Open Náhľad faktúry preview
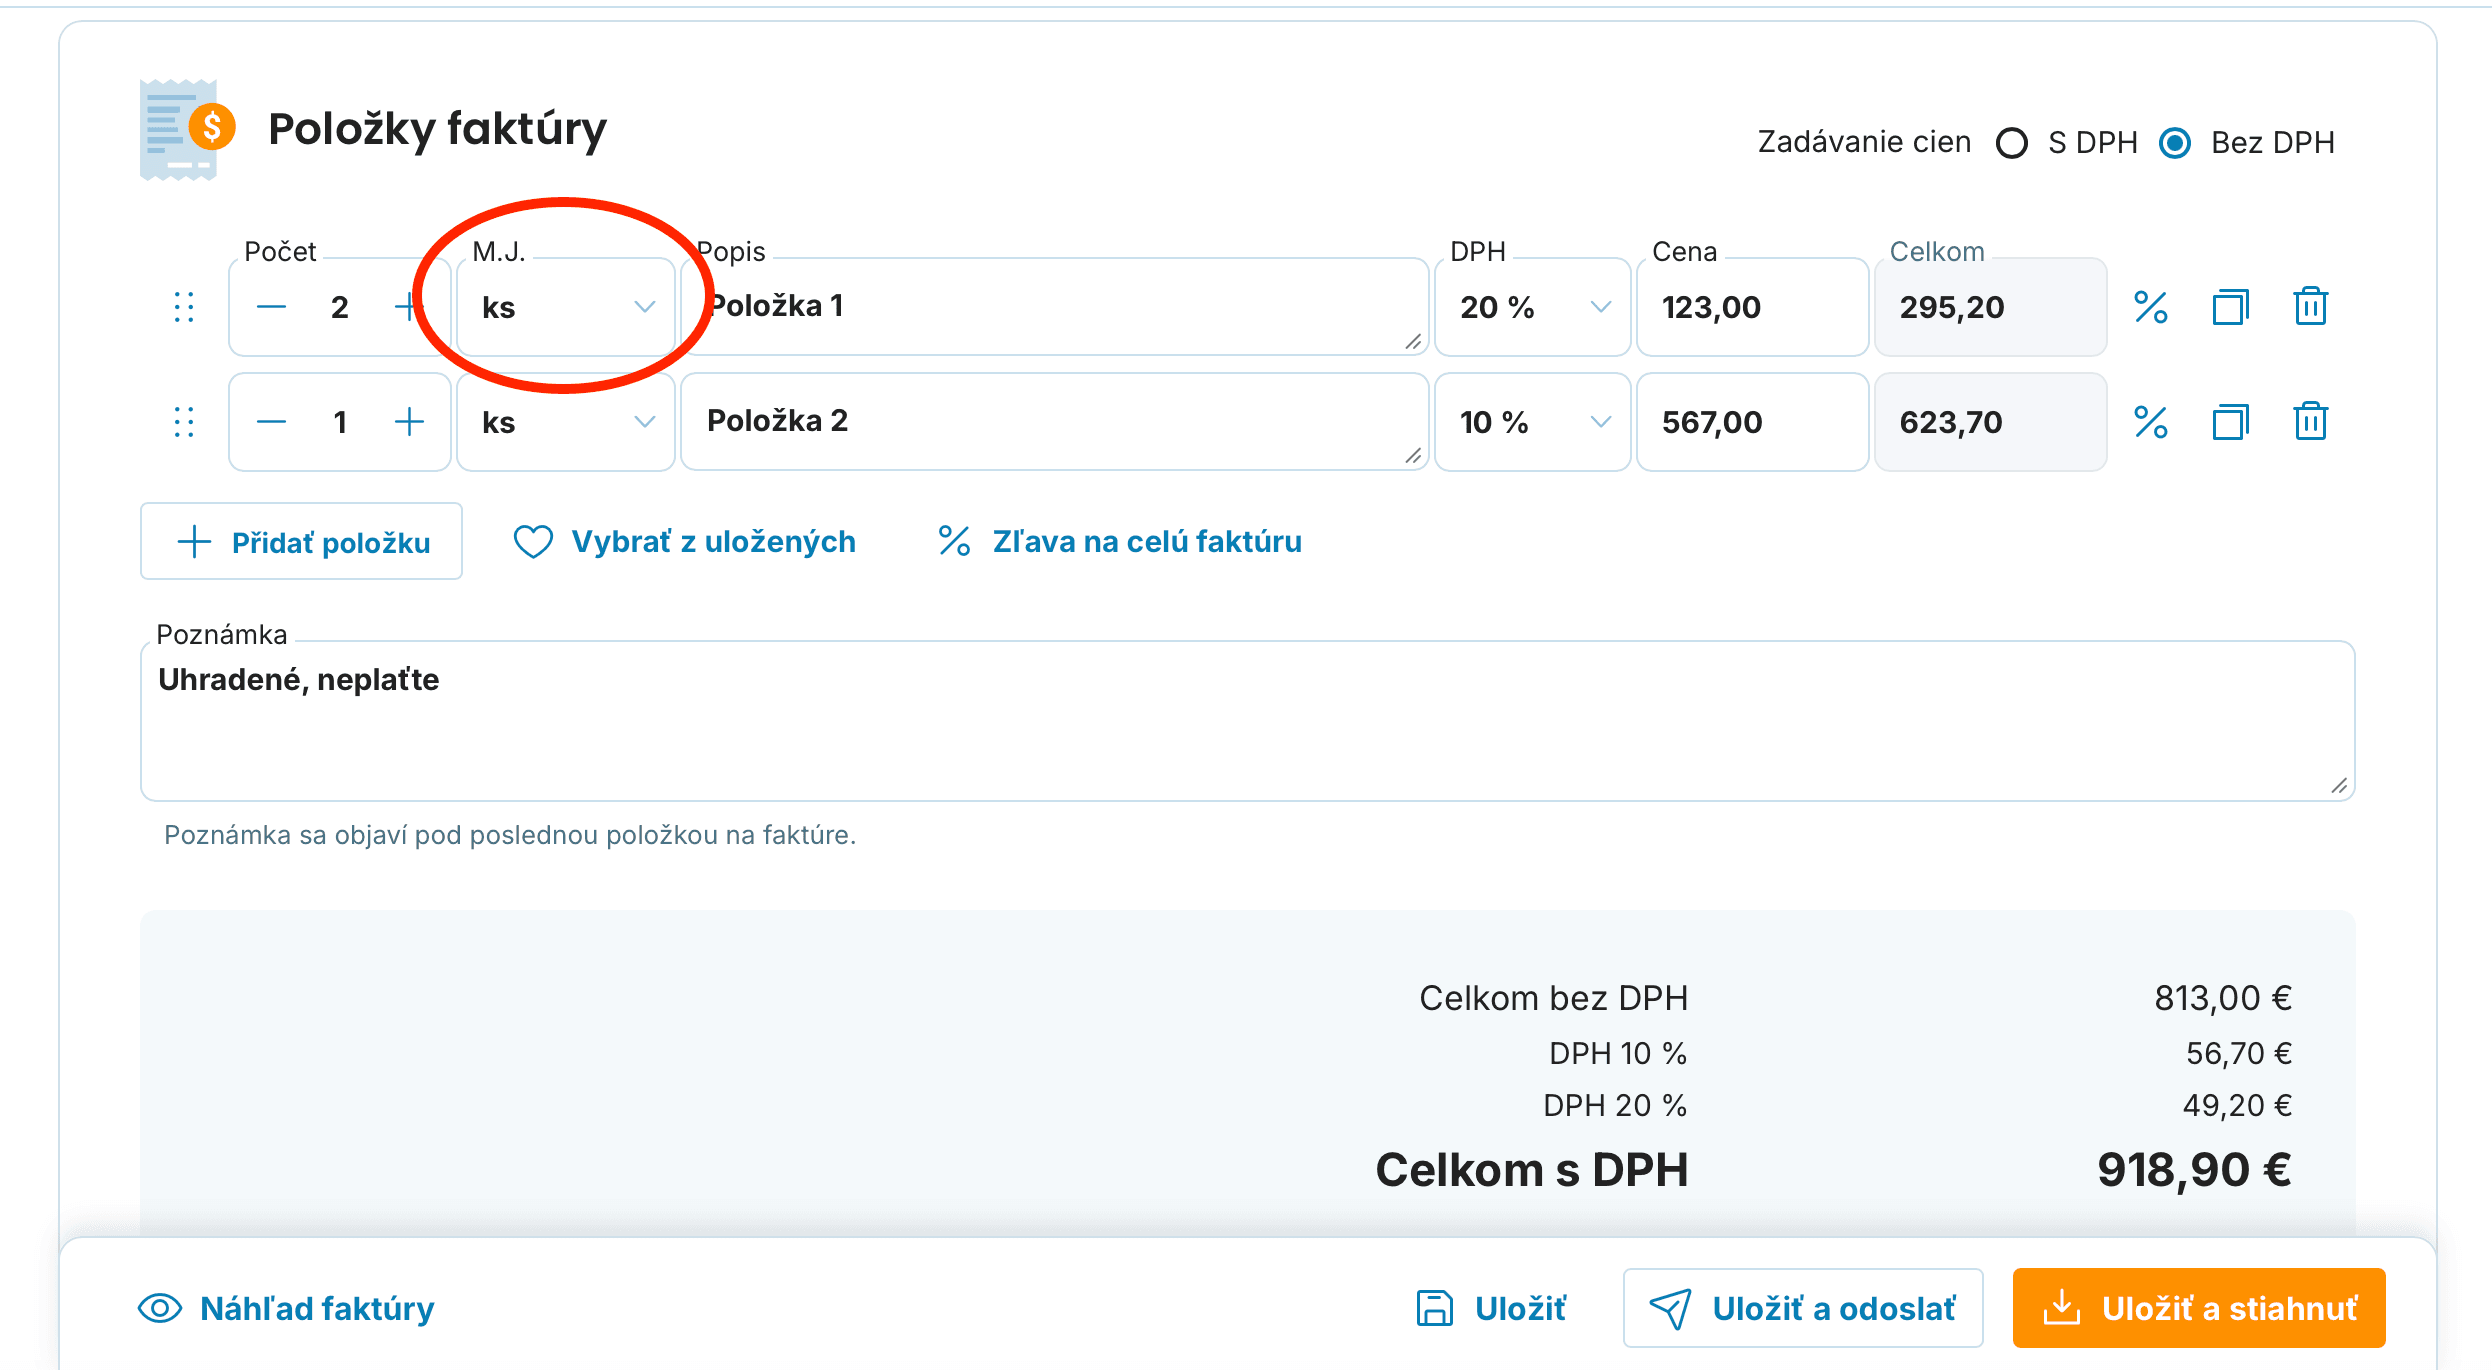Screen dimensions: 2492x1370 286,1309
